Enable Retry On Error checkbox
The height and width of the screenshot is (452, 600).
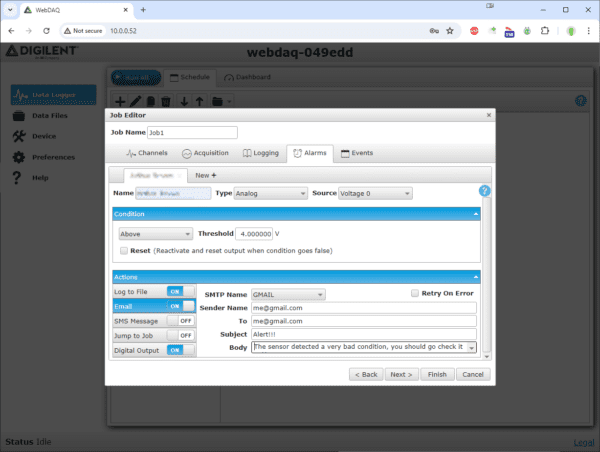[x=415, y=294]
